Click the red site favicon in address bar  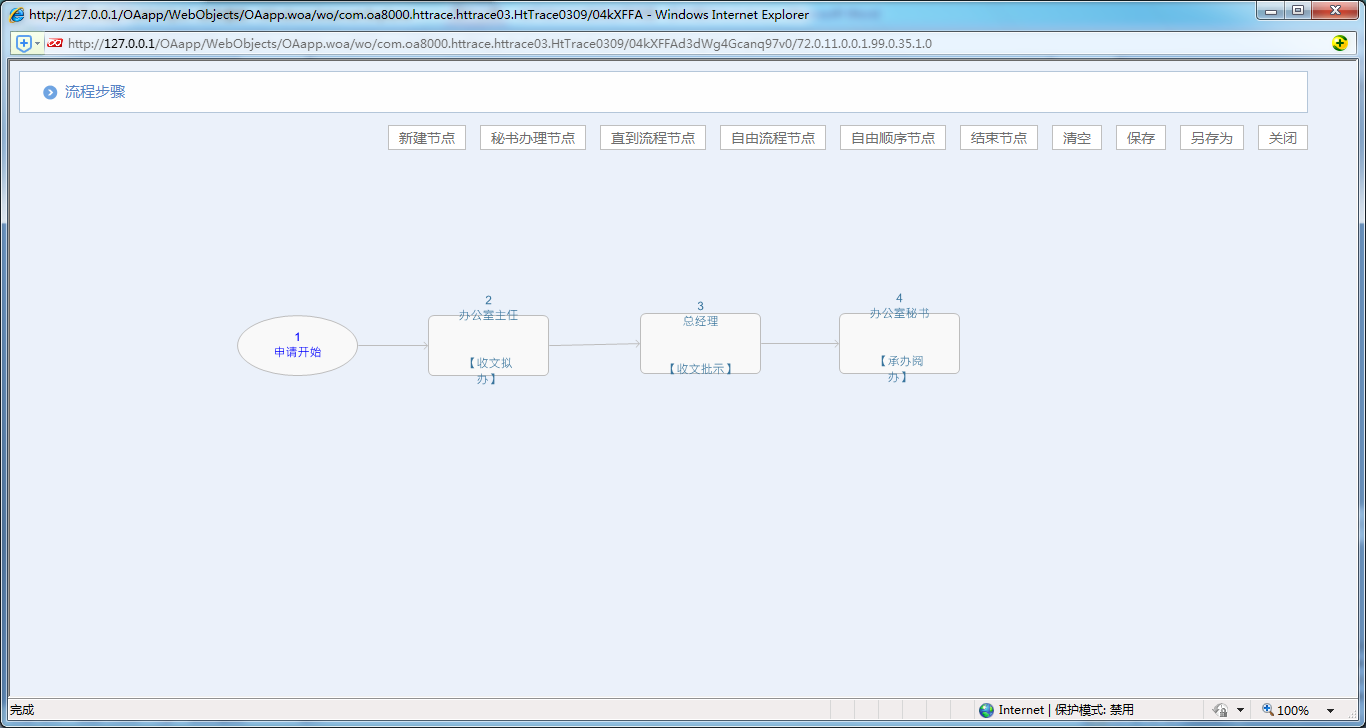tap(55, 43)
